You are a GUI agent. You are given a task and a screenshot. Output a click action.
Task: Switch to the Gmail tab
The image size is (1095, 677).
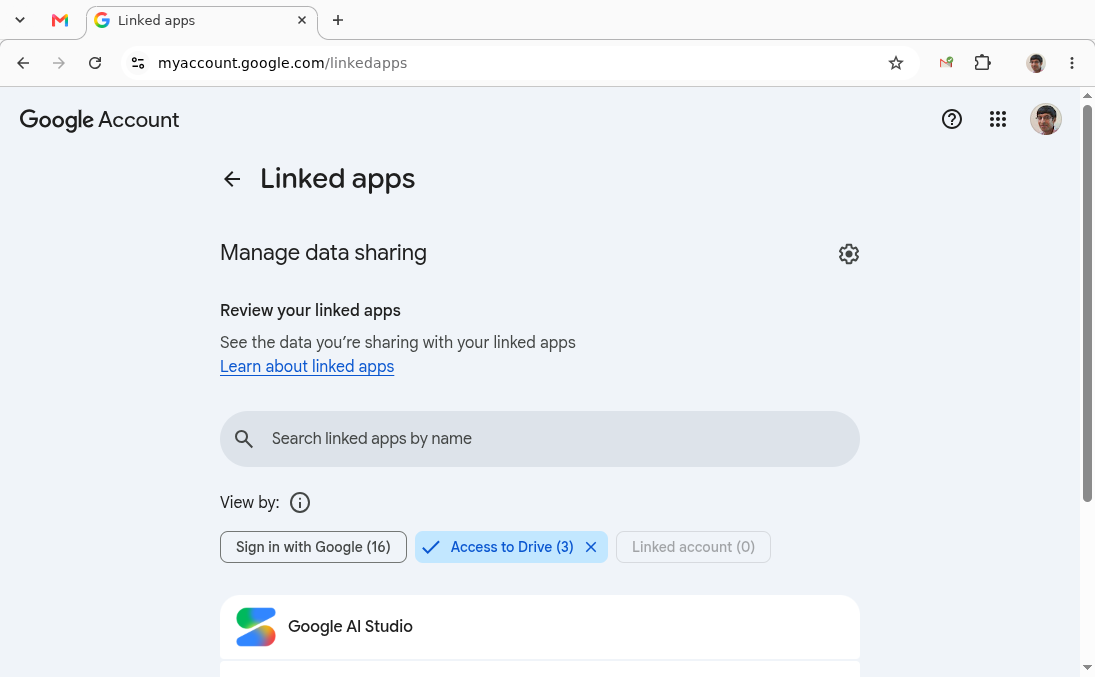pyautogui.click(x=60, y=20)
